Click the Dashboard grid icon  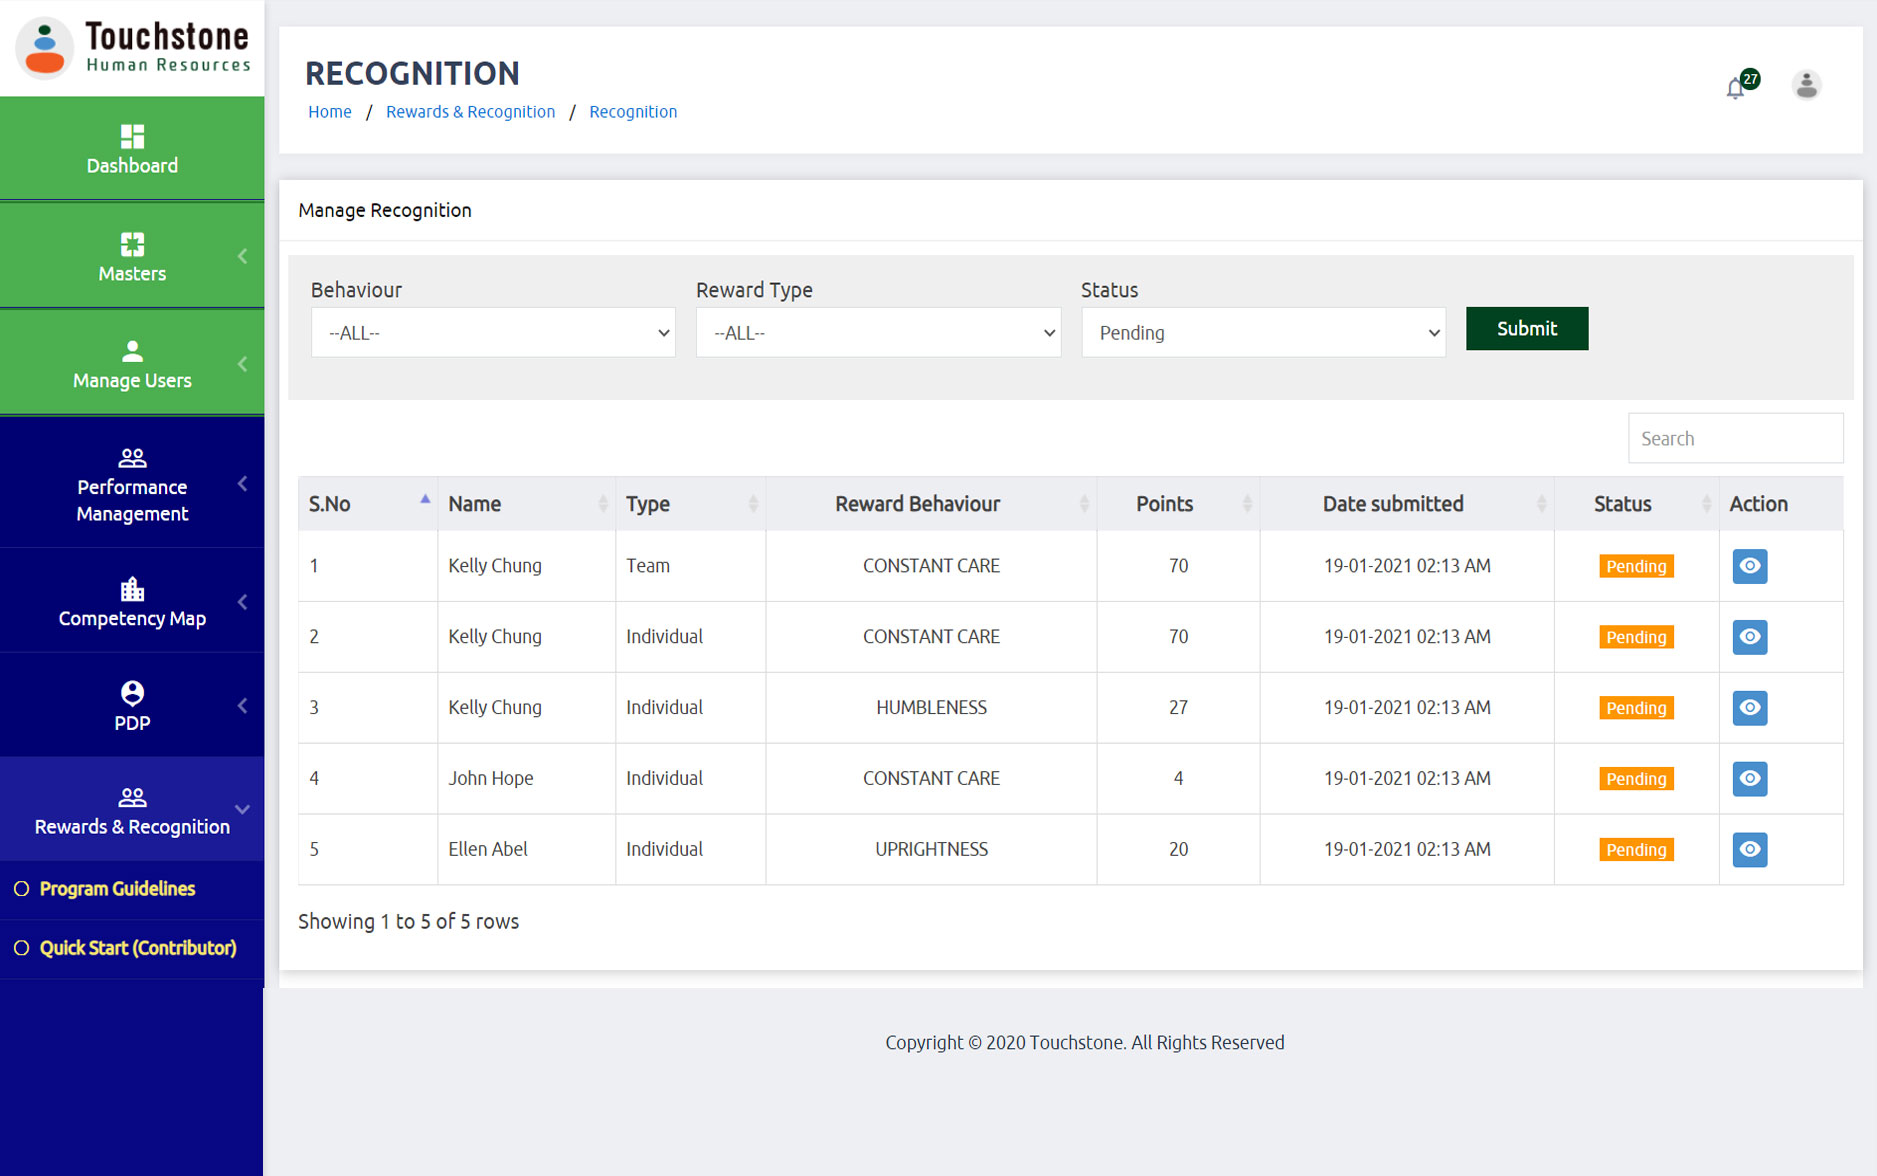tap(132, 136)
